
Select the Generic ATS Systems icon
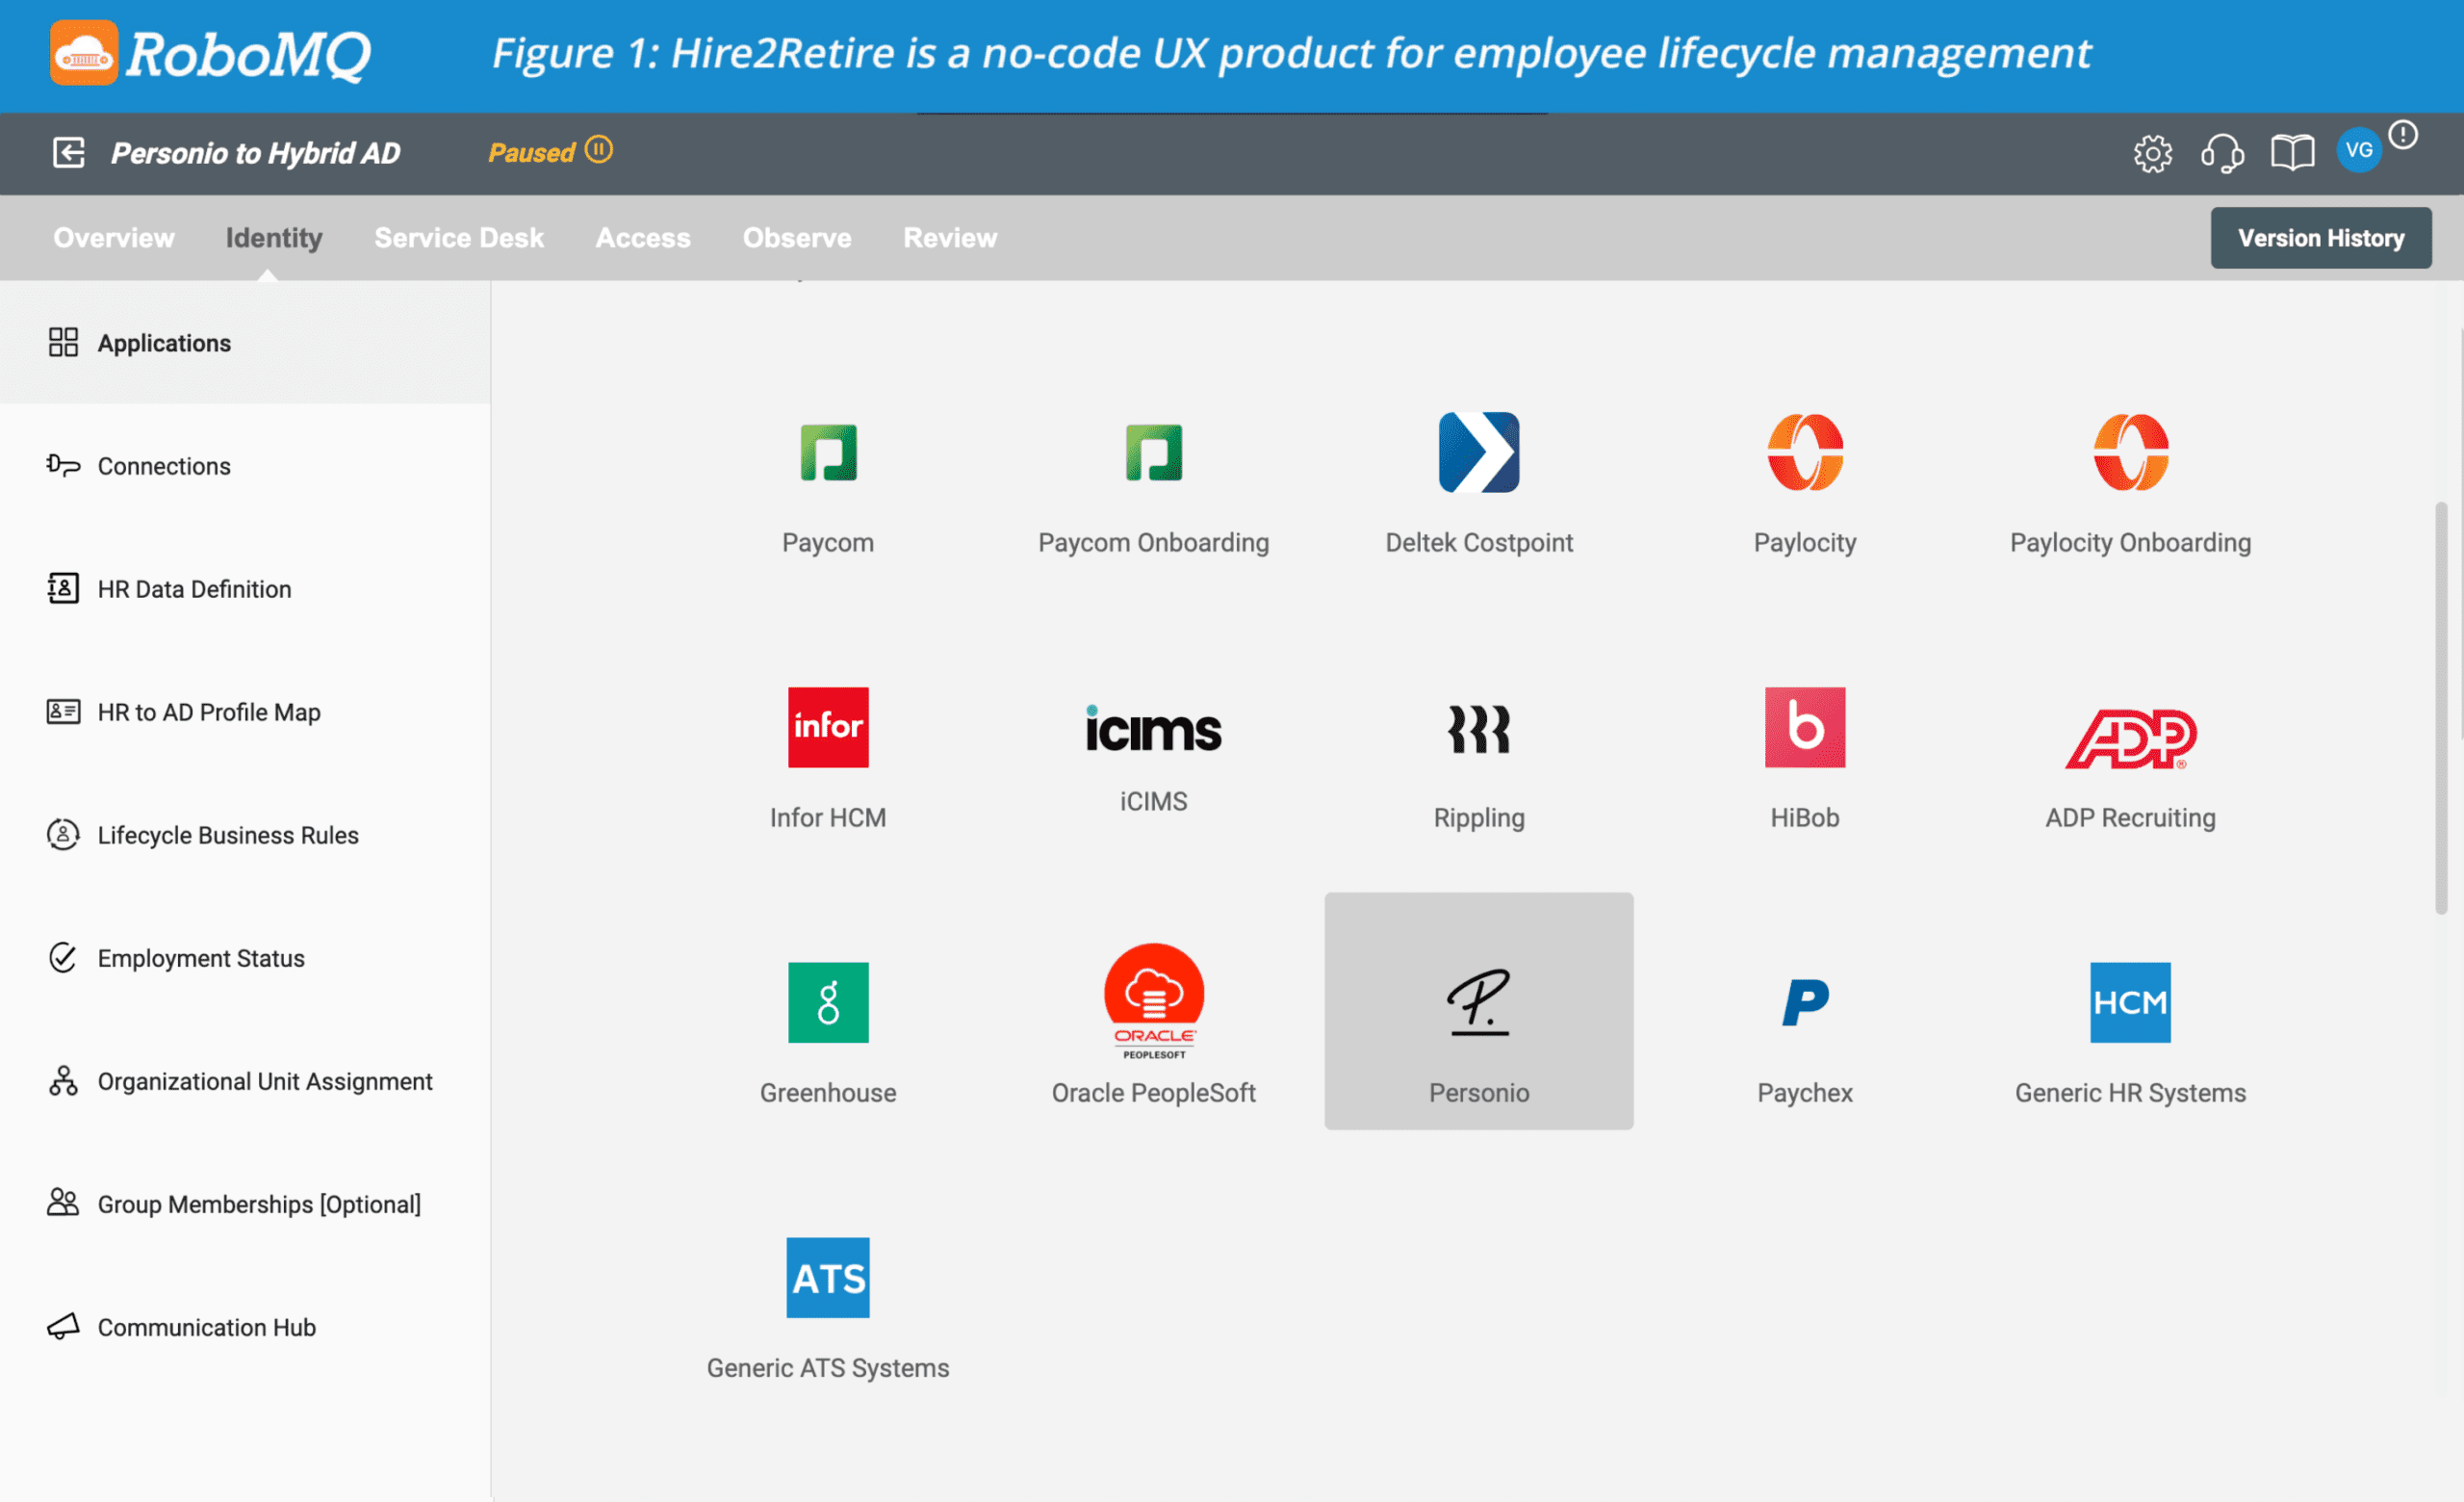tap(827, 1277)
